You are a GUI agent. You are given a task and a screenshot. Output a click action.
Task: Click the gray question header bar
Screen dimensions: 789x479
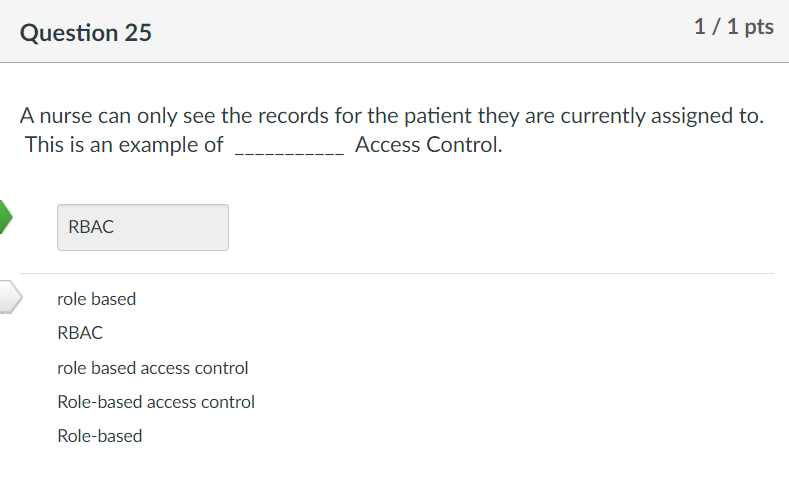(394, 31)
